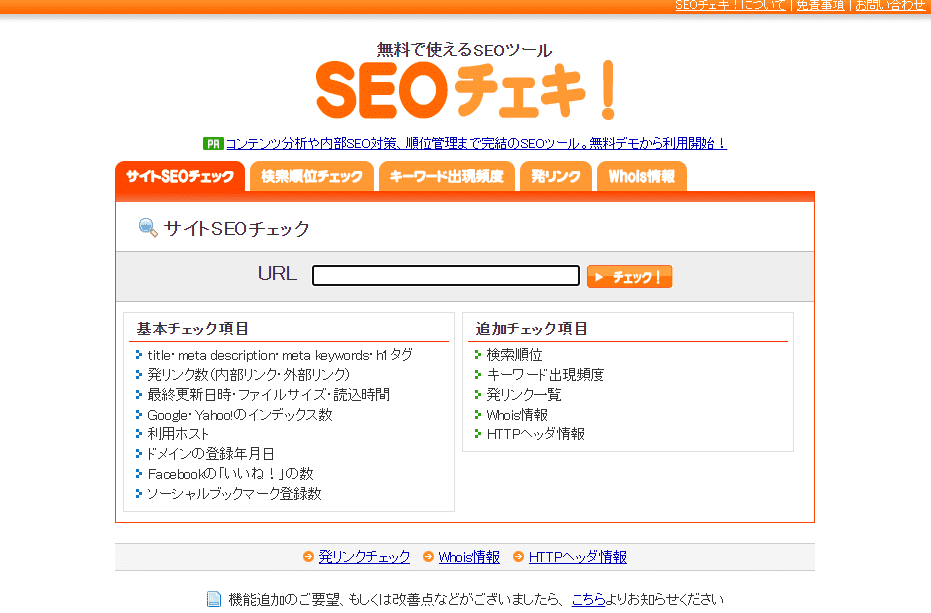Focus the URL input field
The width and height of the screenshot is (931, 613).
pyautogui.click(x=446, y=276)
